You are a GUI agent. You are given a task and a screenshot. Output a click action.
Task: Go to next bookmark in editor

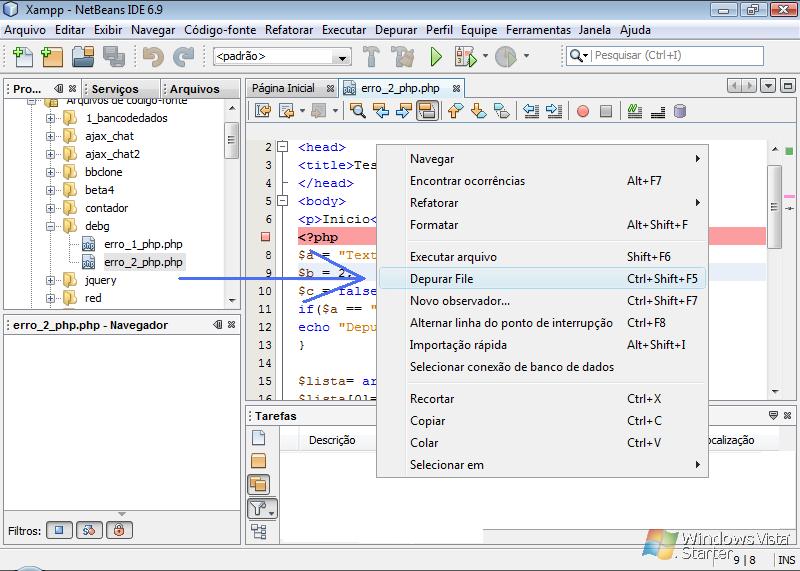[x=479, y=111]
